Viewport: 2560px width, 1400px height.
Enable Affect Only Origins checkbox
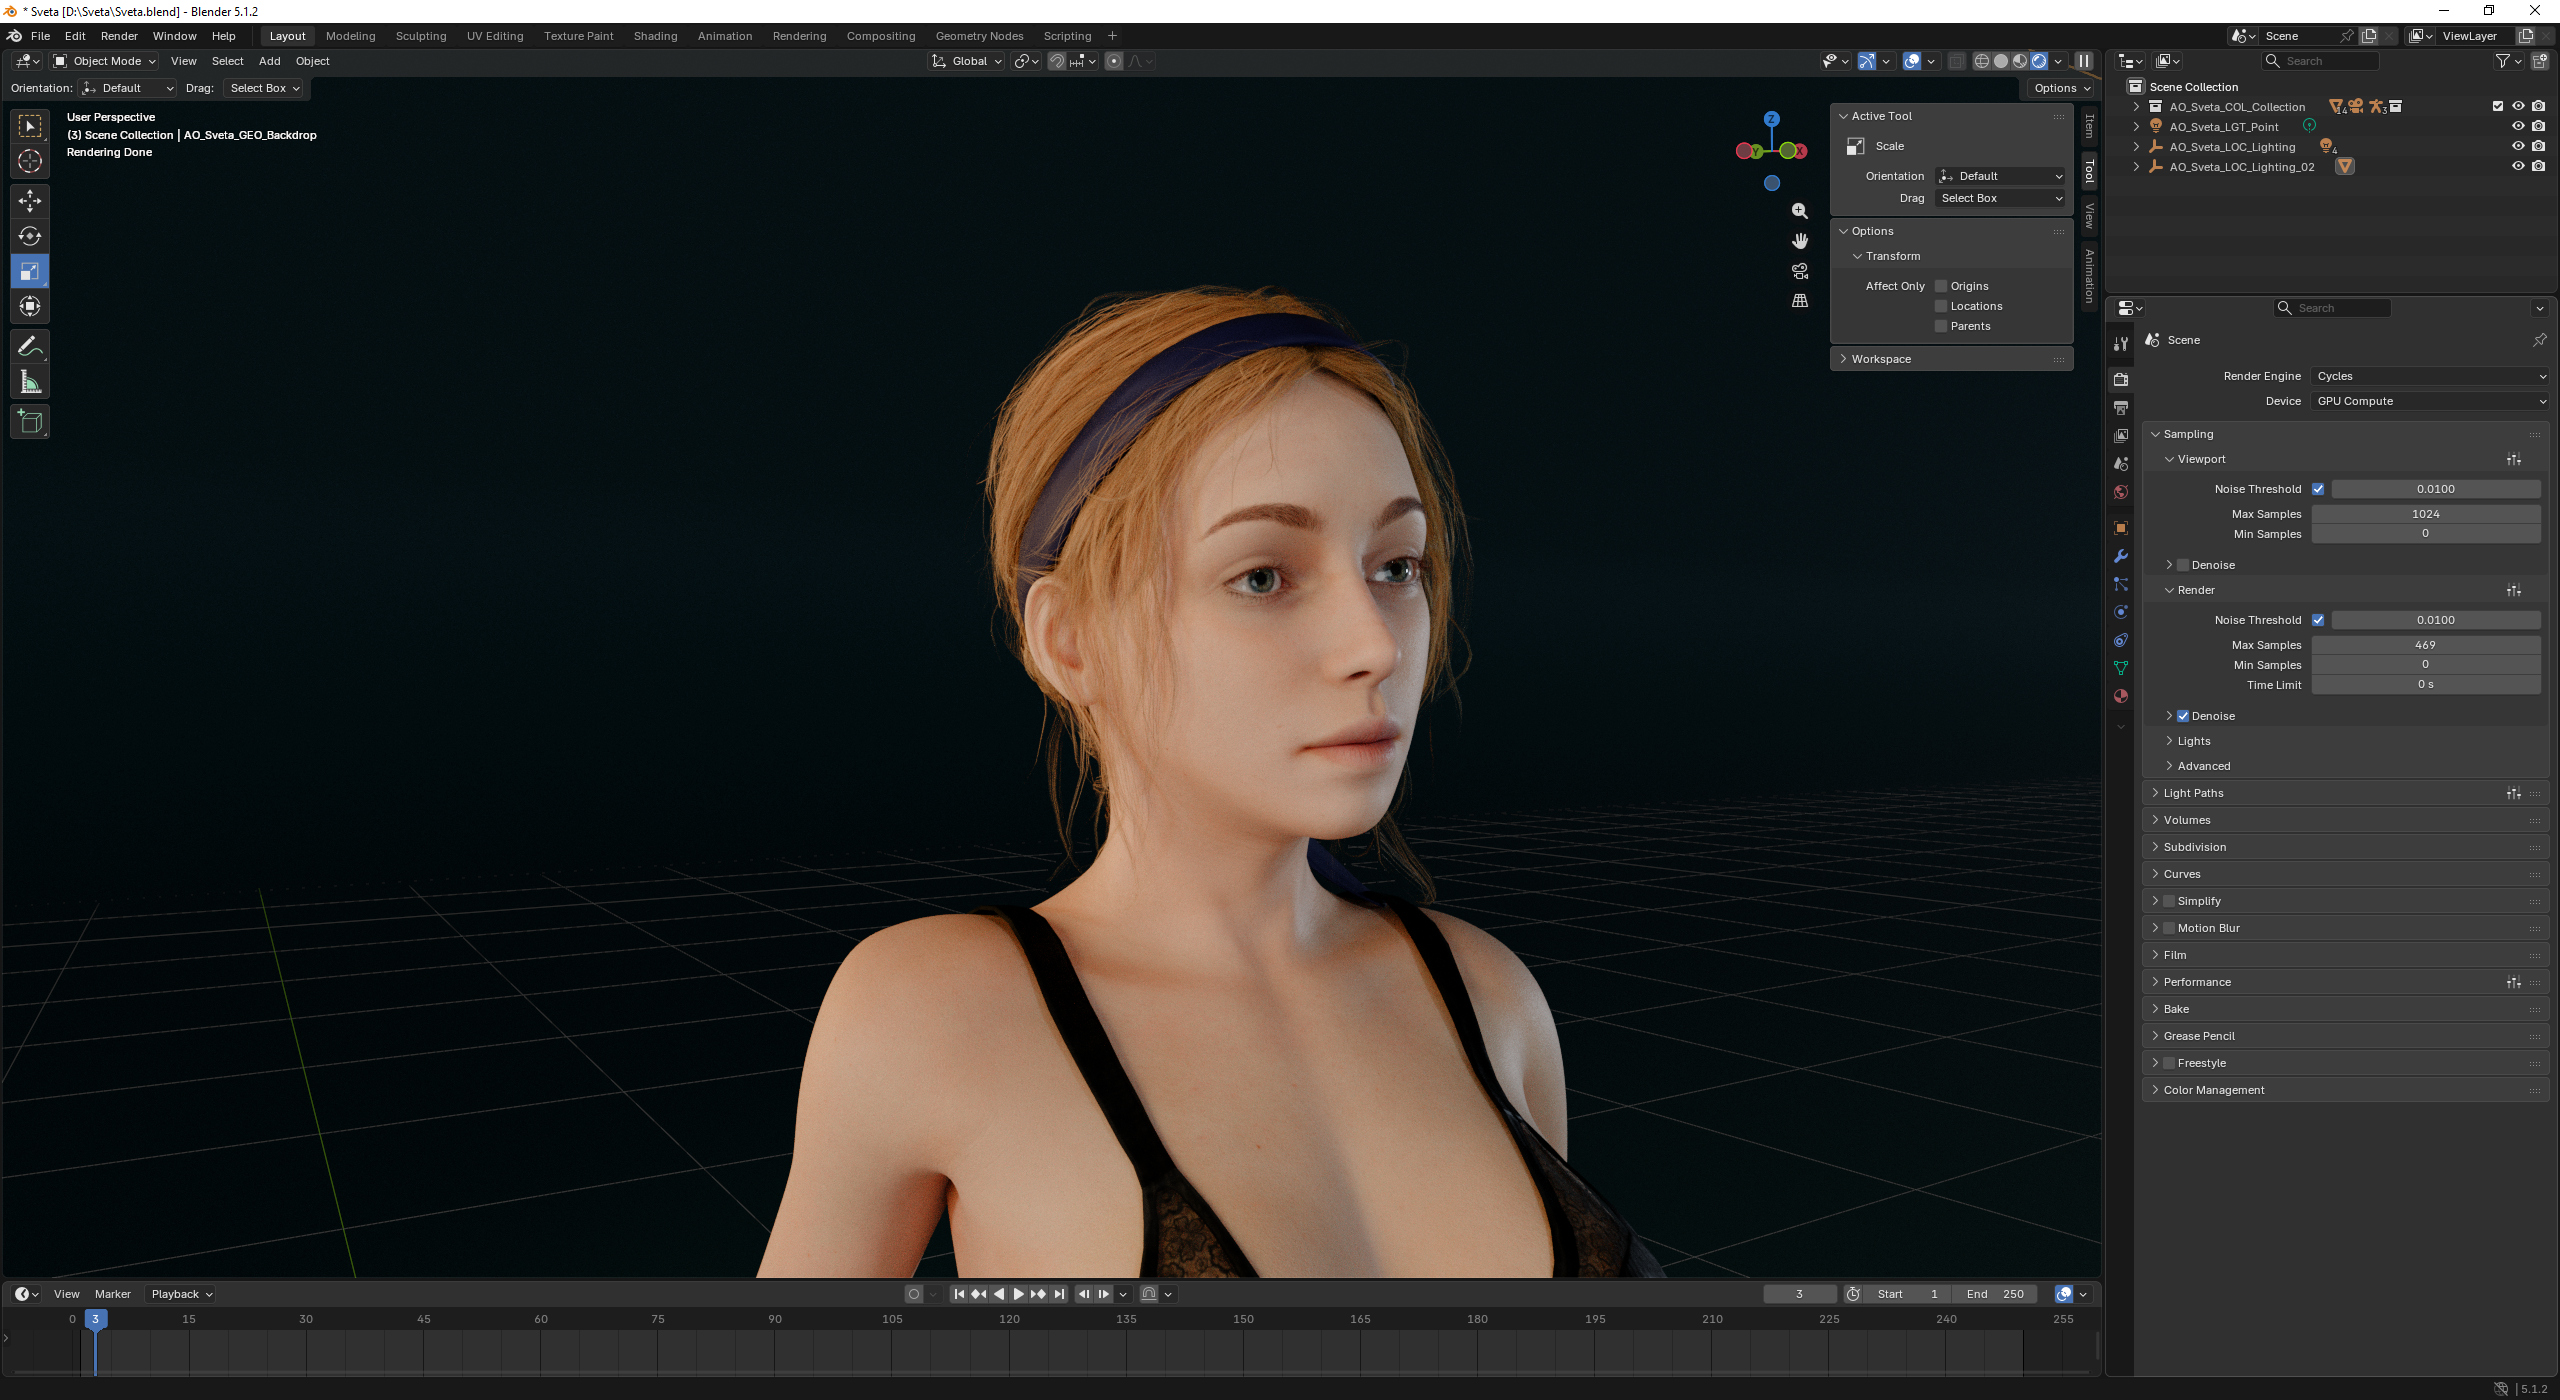(1941, 286)
